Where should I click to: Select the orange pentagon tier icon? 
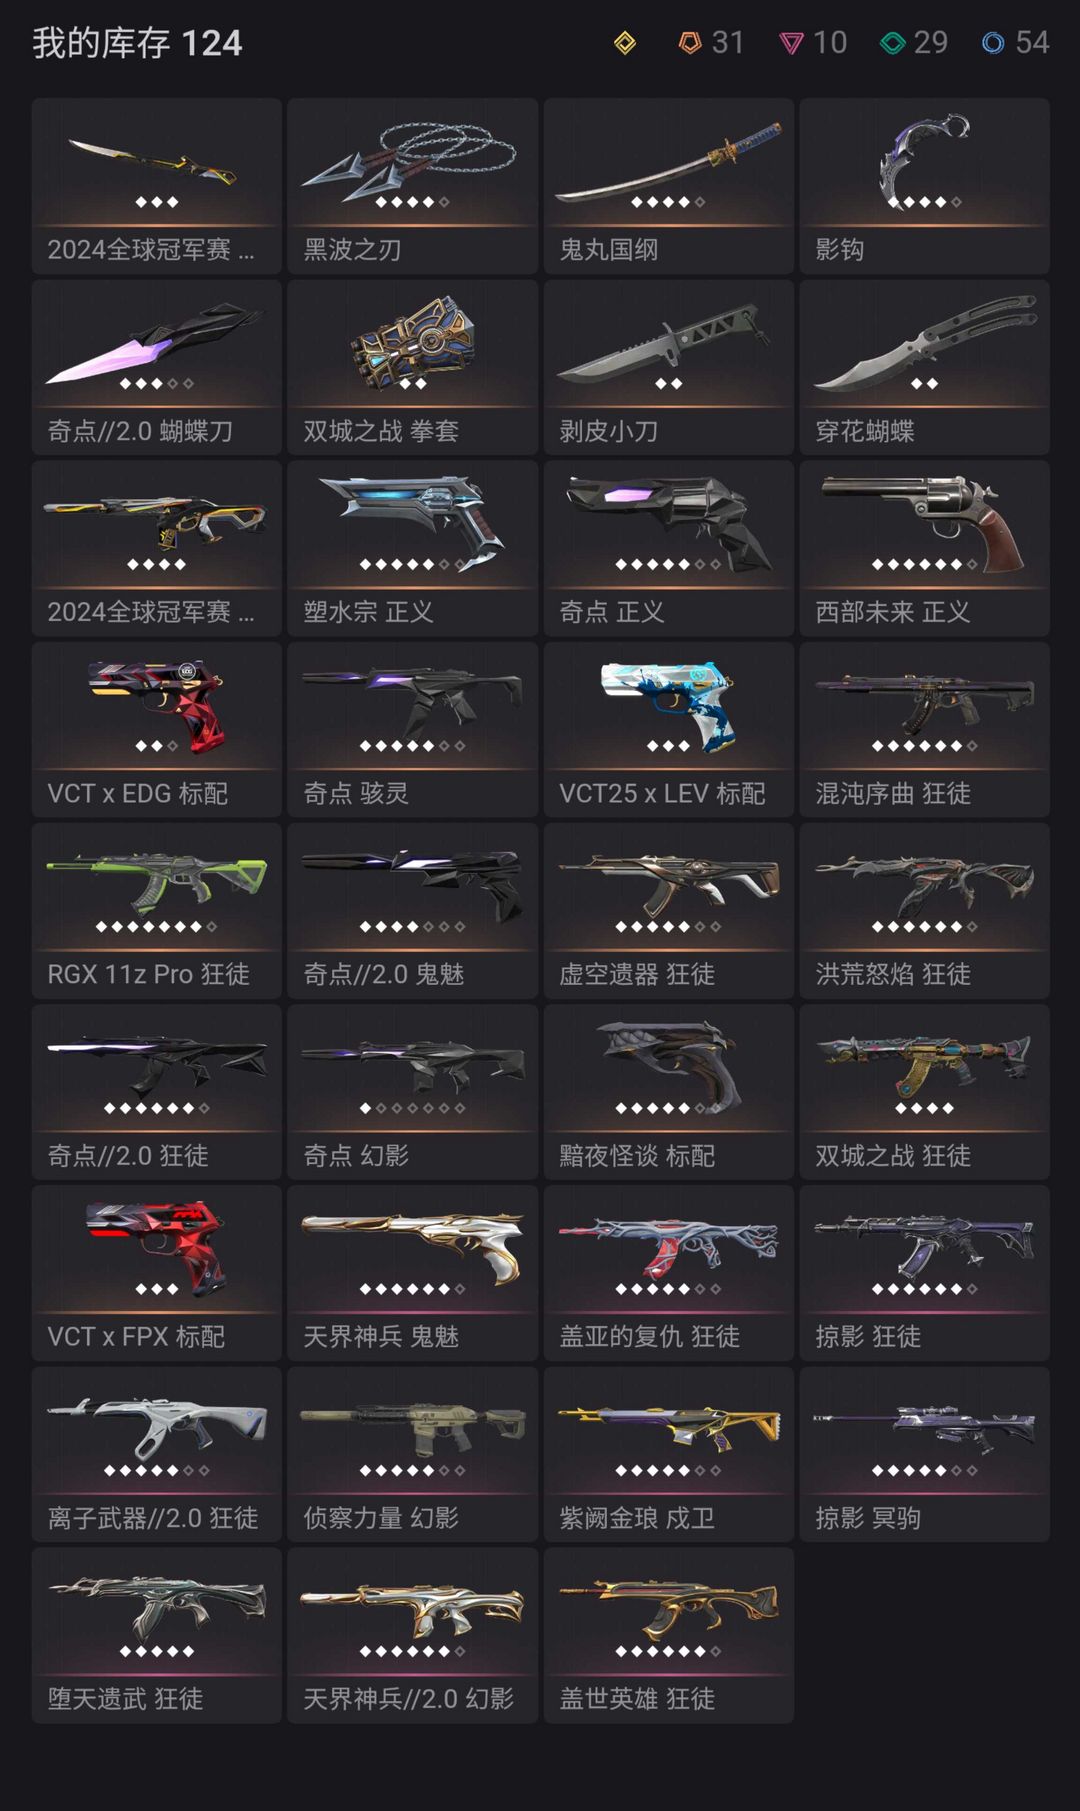coord(690,43)
